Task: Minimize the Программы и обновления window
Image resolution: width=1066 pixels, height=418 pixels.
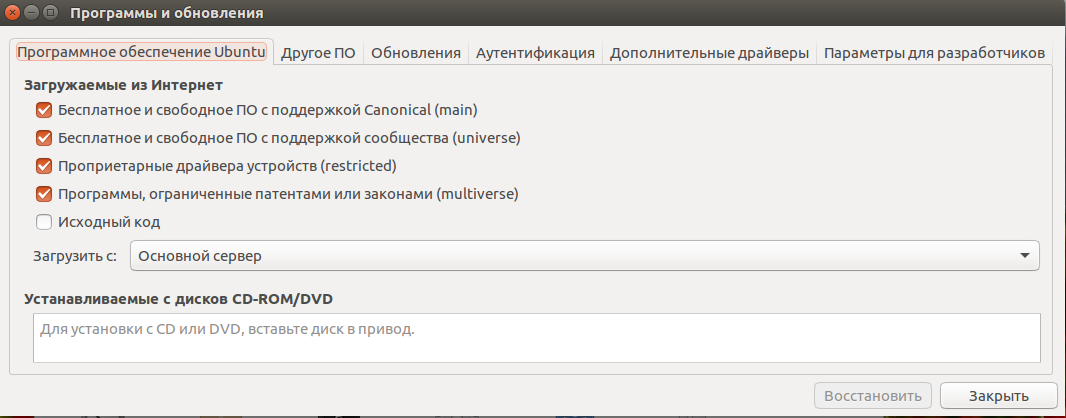Action: (x=32, y=13)
